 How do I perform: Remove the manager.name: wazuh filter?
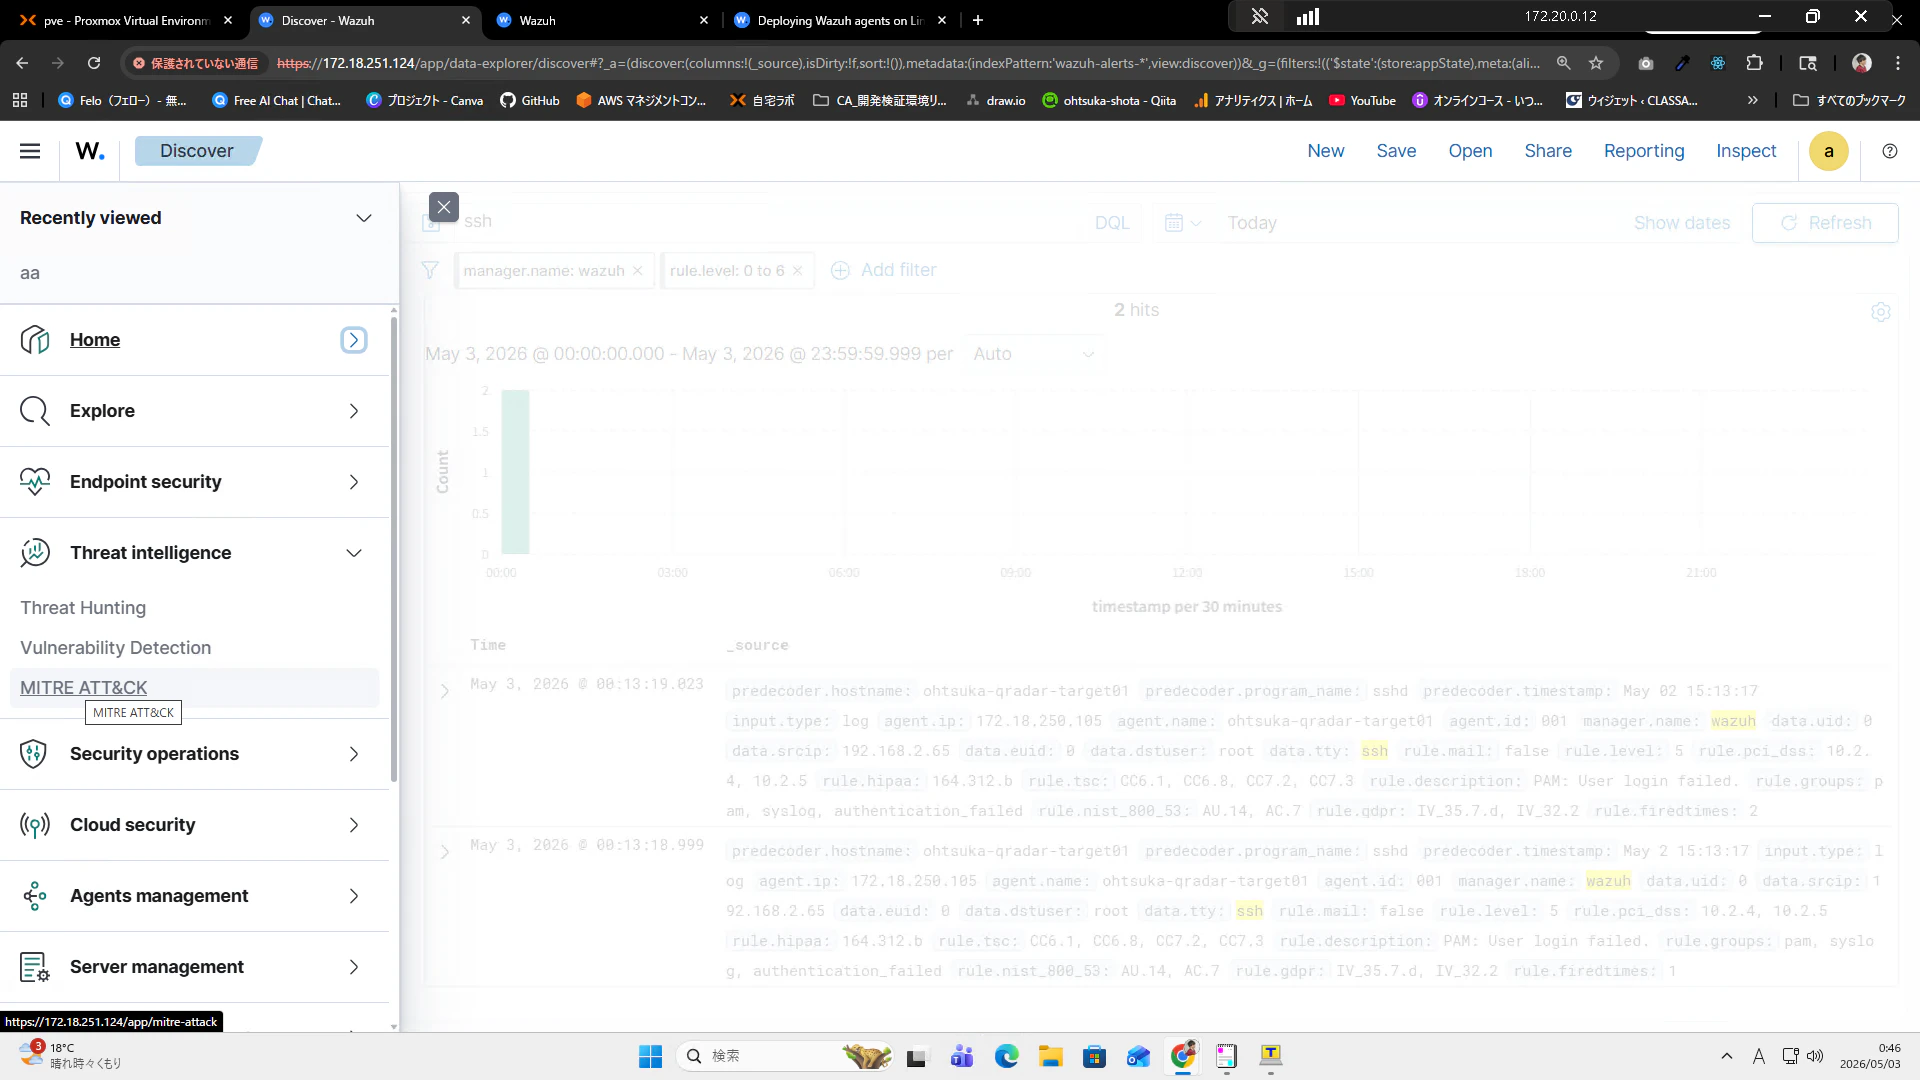coord(637,271)
